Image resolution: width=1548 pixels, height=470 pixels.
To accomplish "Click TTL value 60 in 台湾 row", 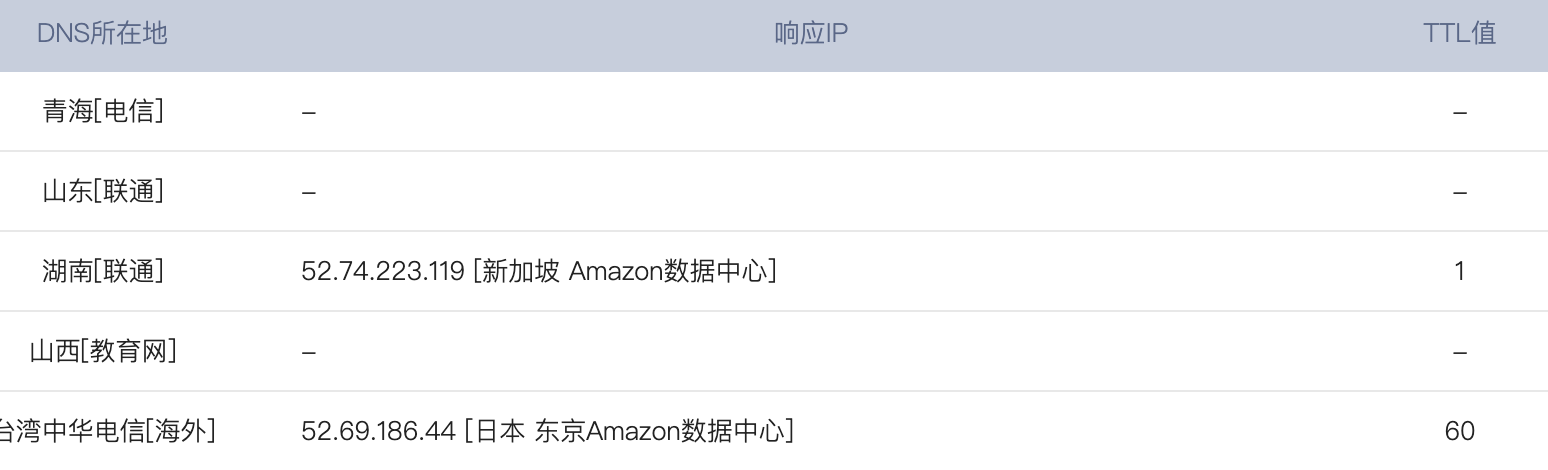I will (x=1459, y=431).
